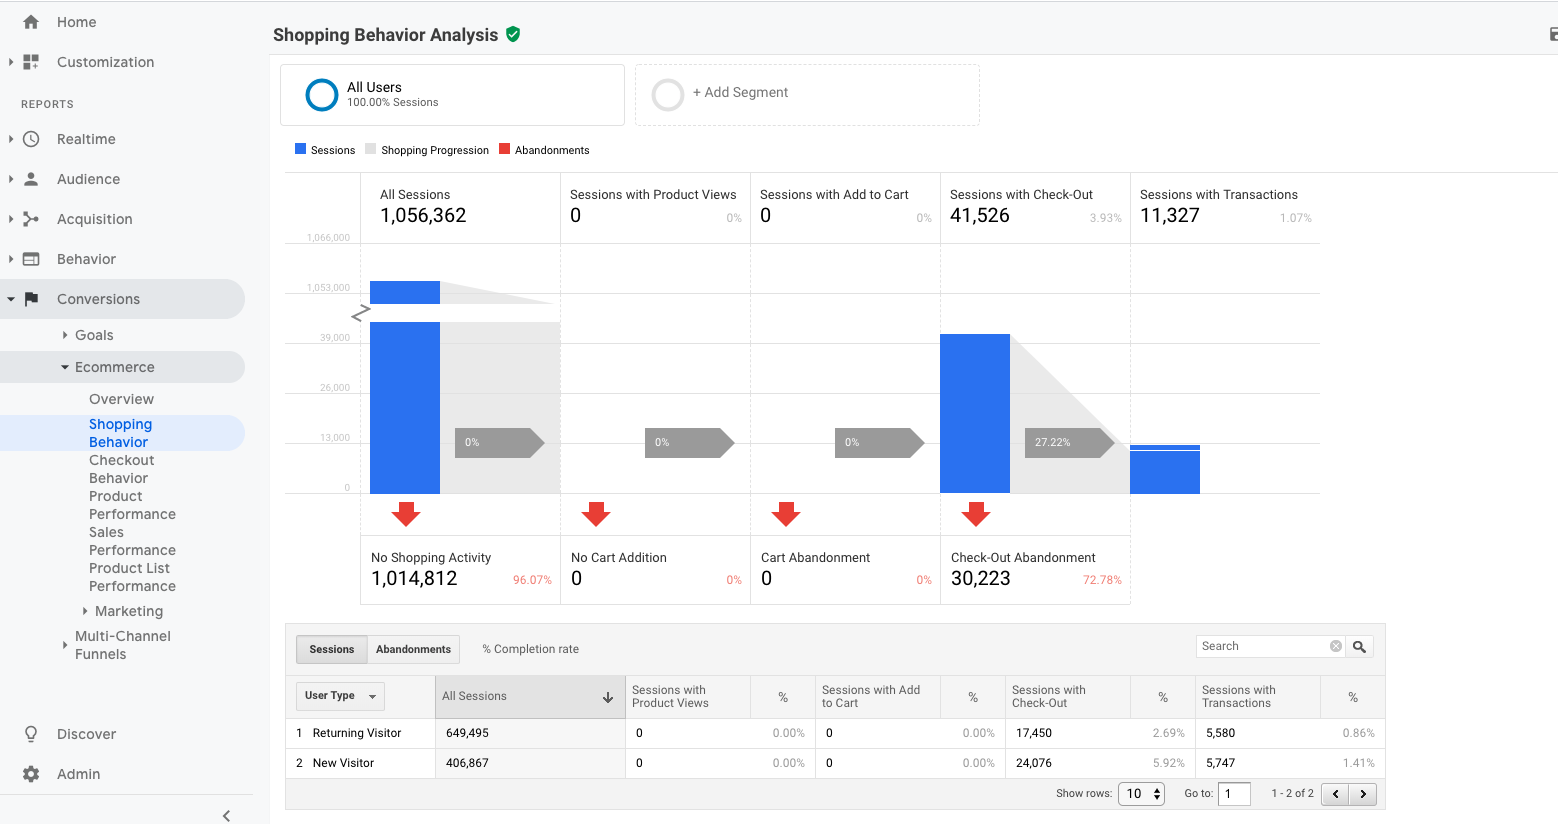Click the save icon at top right
The height and width of the screenshot is (824, 1558).
(1553, 35)
